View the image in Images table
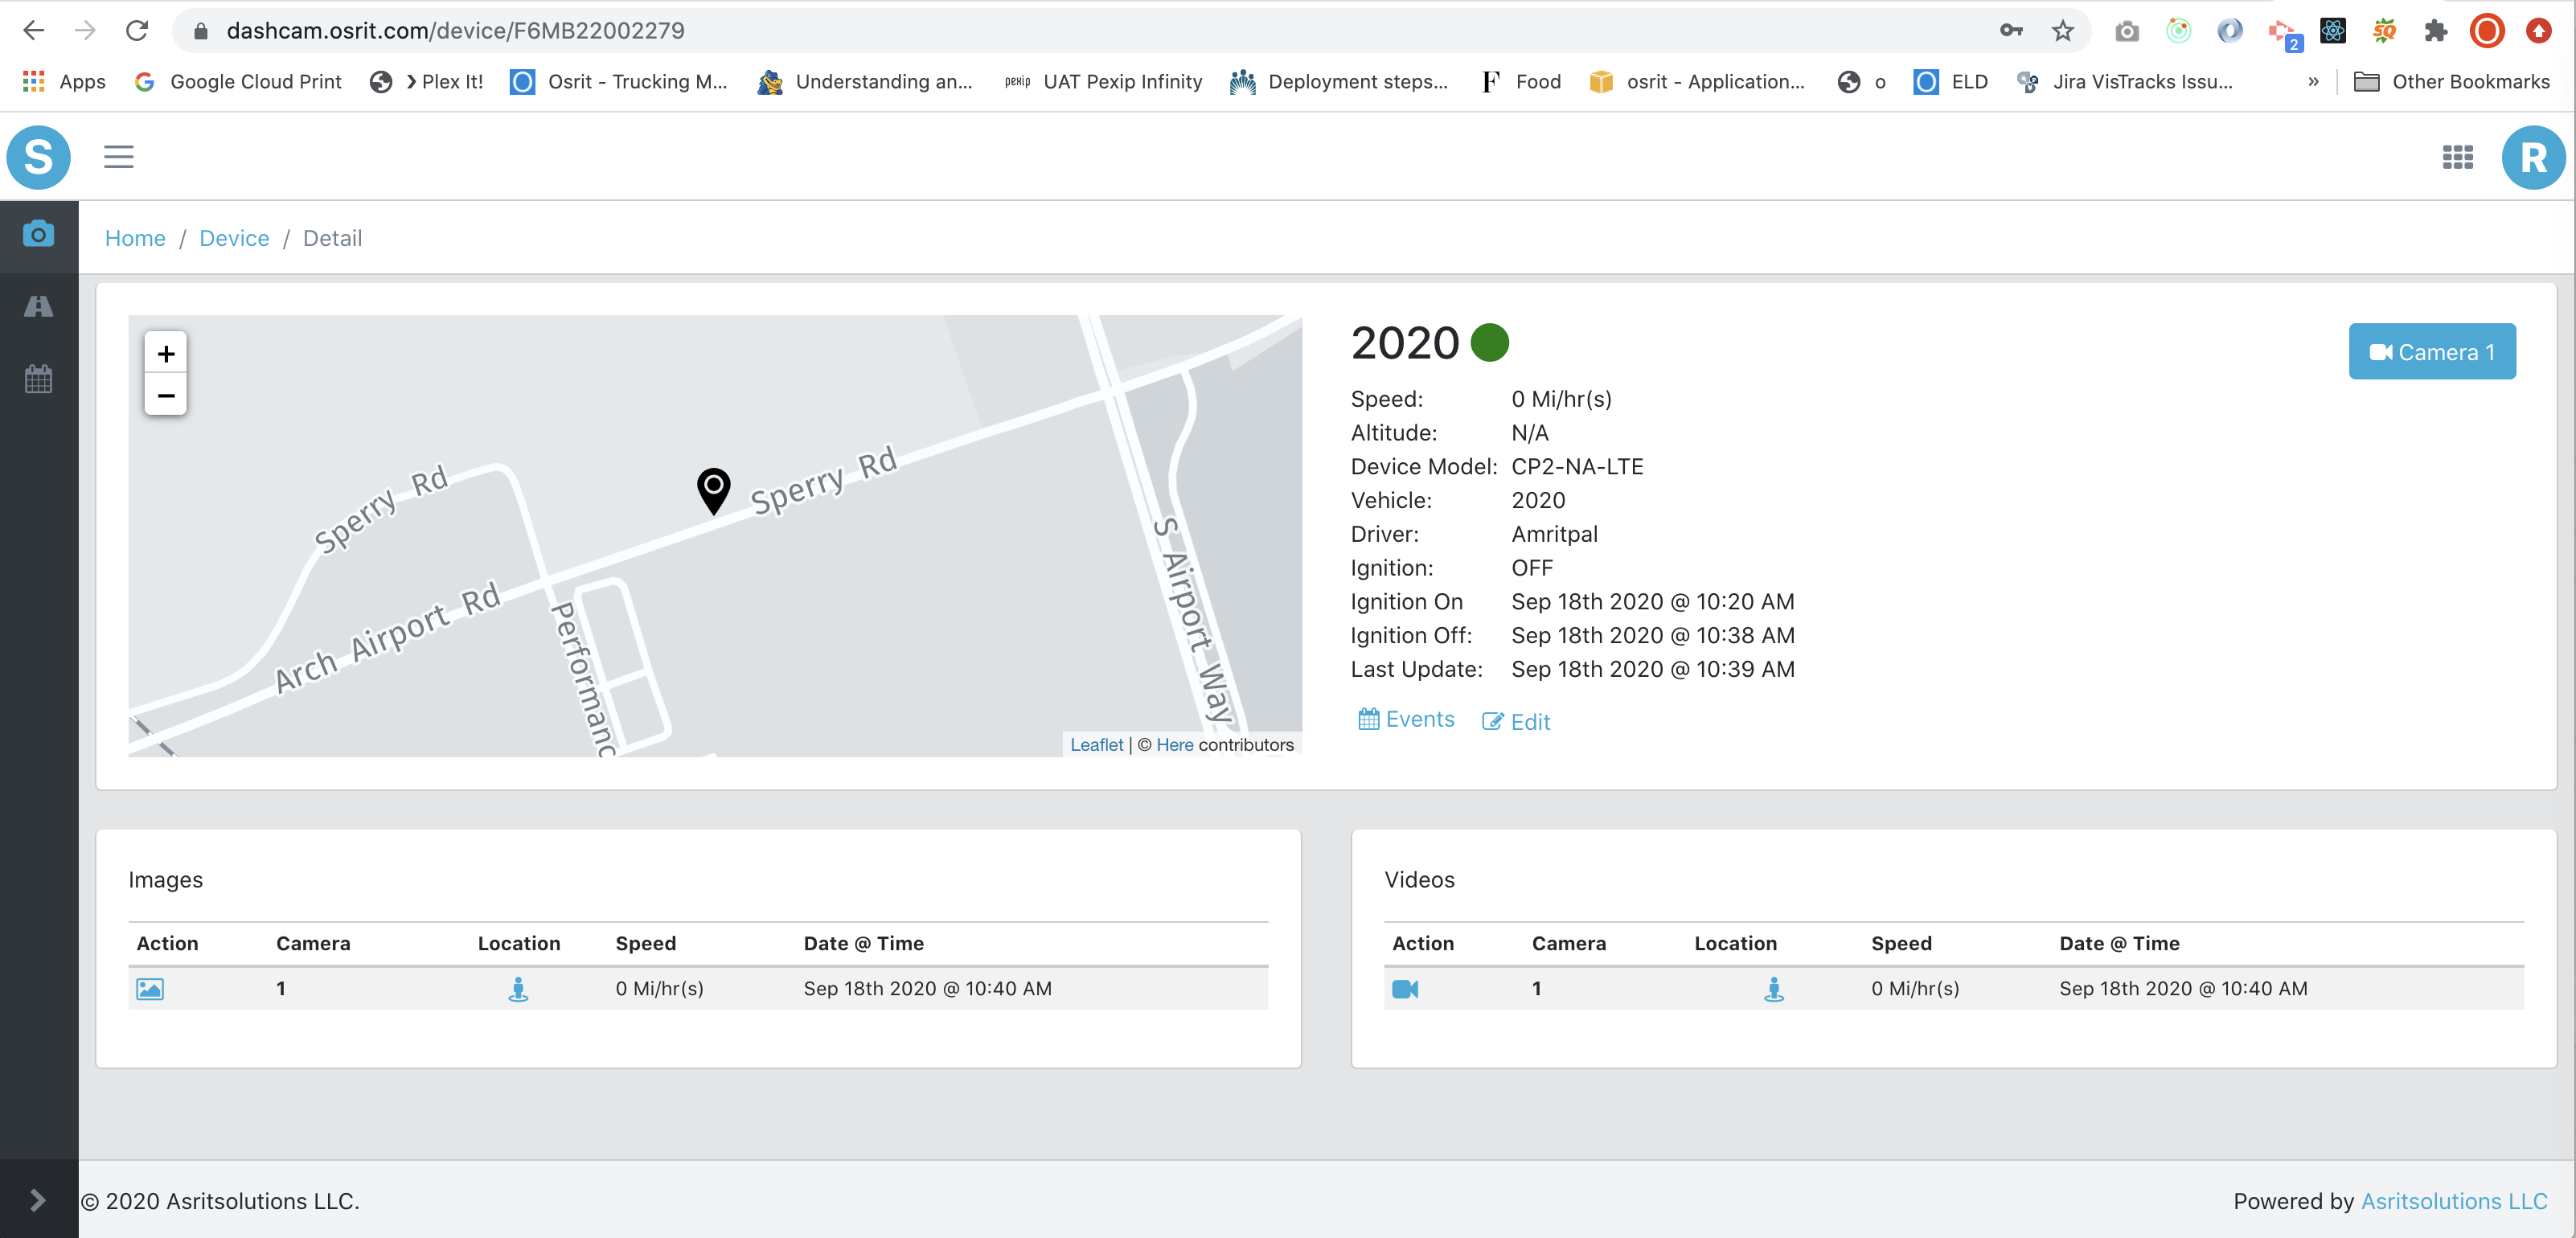This screenshot has height=1238, width=2576. pos(150,989)
